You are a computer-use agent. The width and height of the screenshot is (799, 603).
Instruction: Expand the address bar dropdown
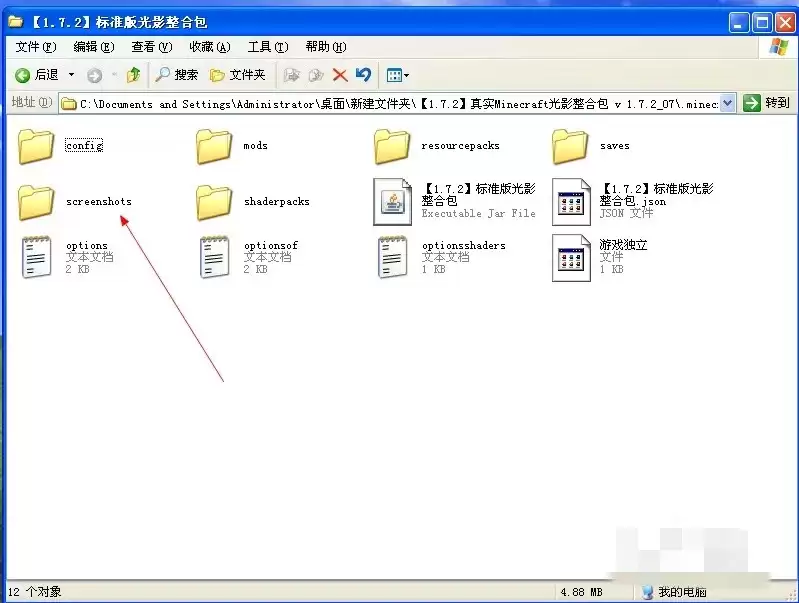(727, 103)
